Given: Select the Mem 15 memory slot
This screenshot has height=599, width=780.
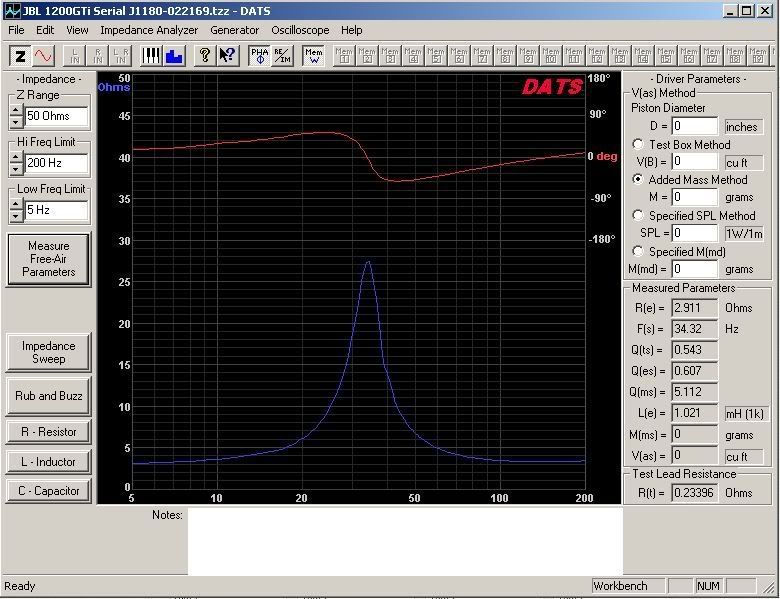Looking at the screenshot, I should pyautogui.click(x=666, y=56).
